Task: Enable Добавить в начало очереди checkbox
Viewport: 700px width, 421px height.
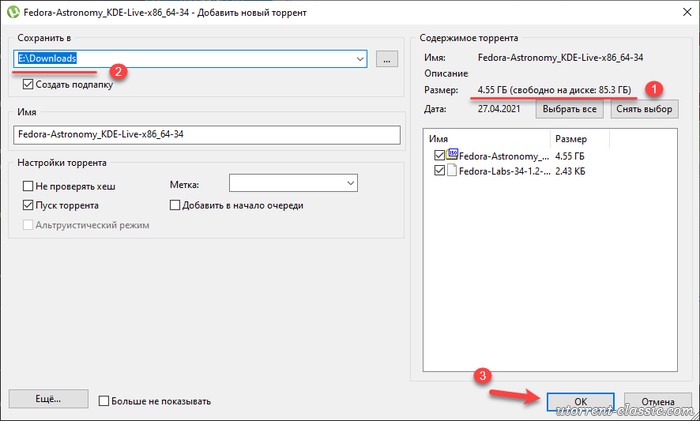Action: click(175, 205)
